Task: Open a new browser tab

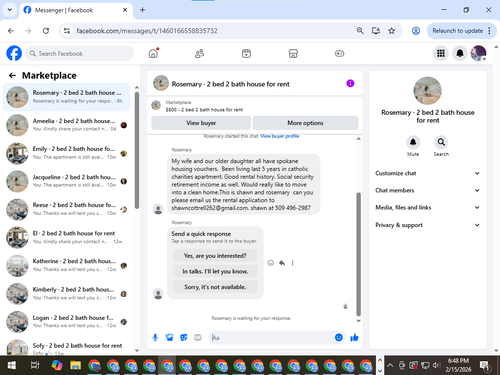Action: pos(142,10)
